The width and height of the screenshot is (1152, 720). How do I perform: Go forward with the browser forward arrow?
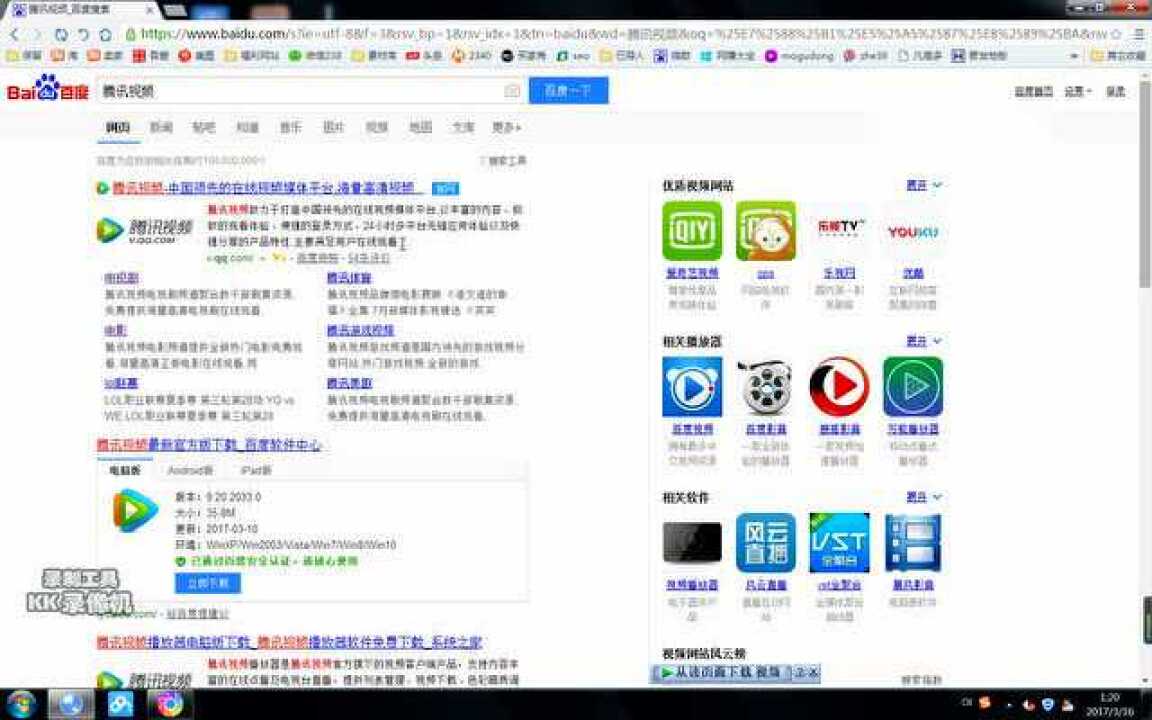pyautogui.click(x=37, y=35)
